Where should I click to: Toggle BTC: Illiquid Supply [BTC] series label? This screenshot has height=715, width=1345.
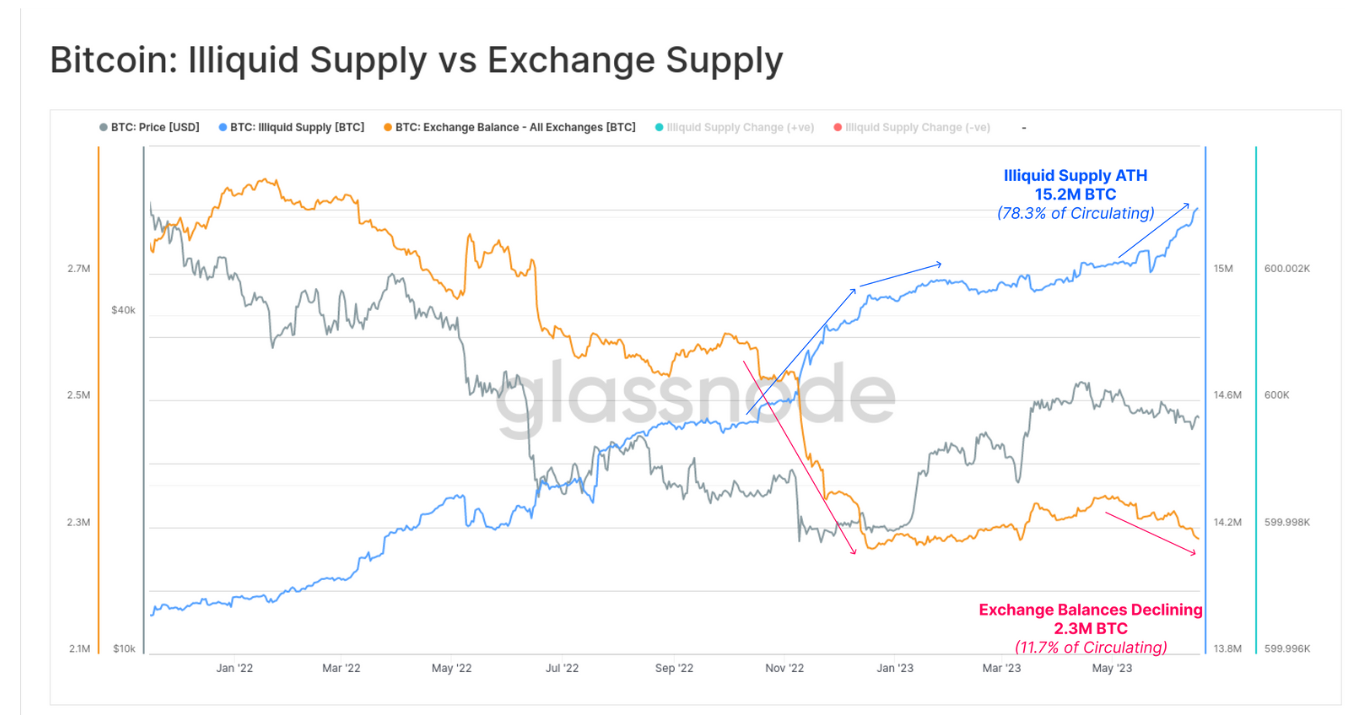(297, 128)
